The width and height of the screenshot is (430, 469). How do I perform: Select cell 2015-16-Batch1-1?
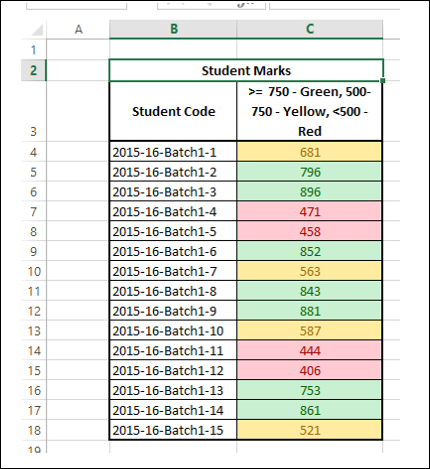tap(173, 152)
